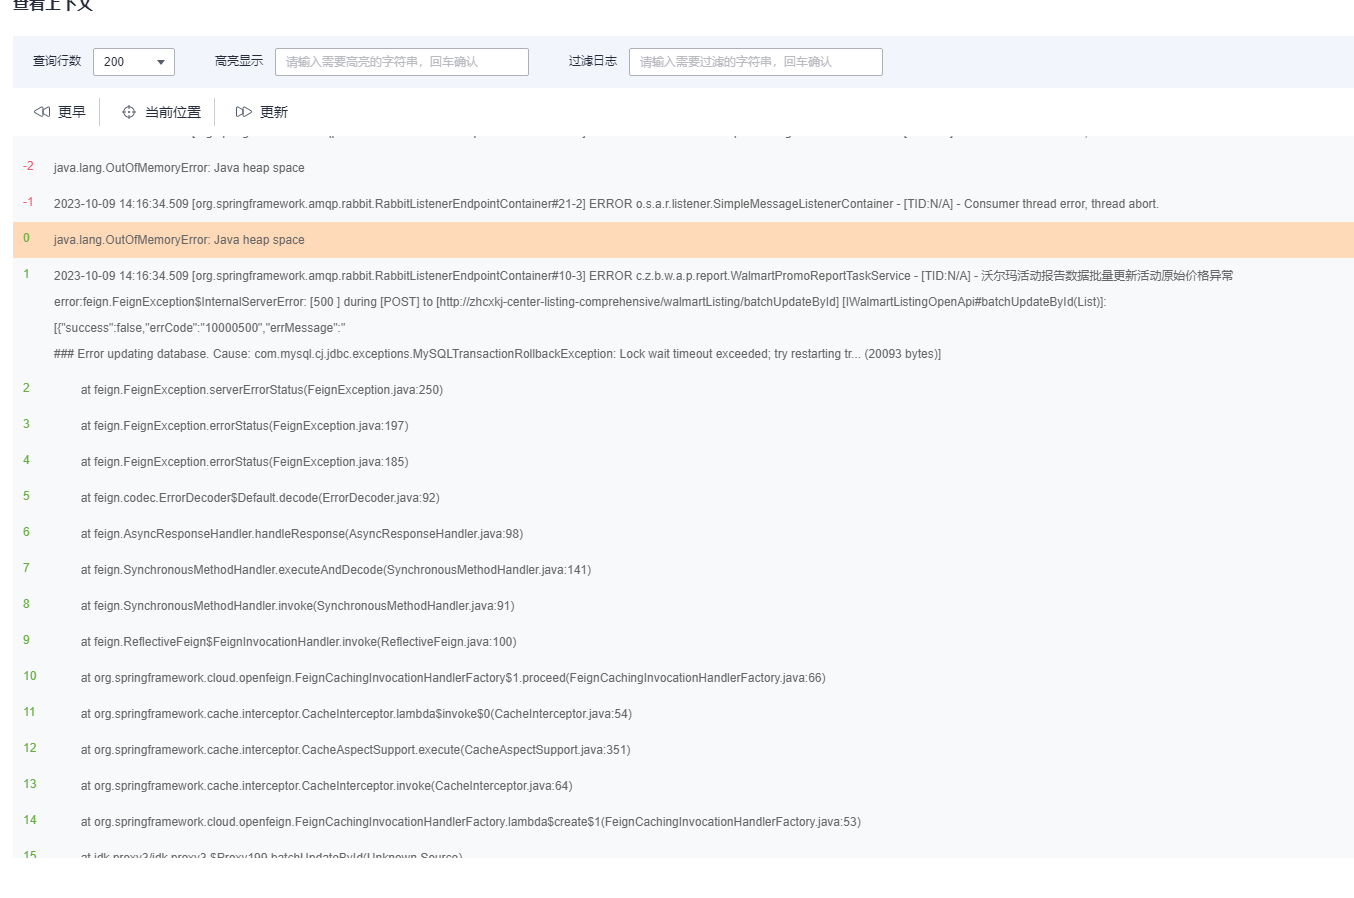Select the WalmartPromoReportTaskService error log line
Screen dimensions: 1354x898
643,276
